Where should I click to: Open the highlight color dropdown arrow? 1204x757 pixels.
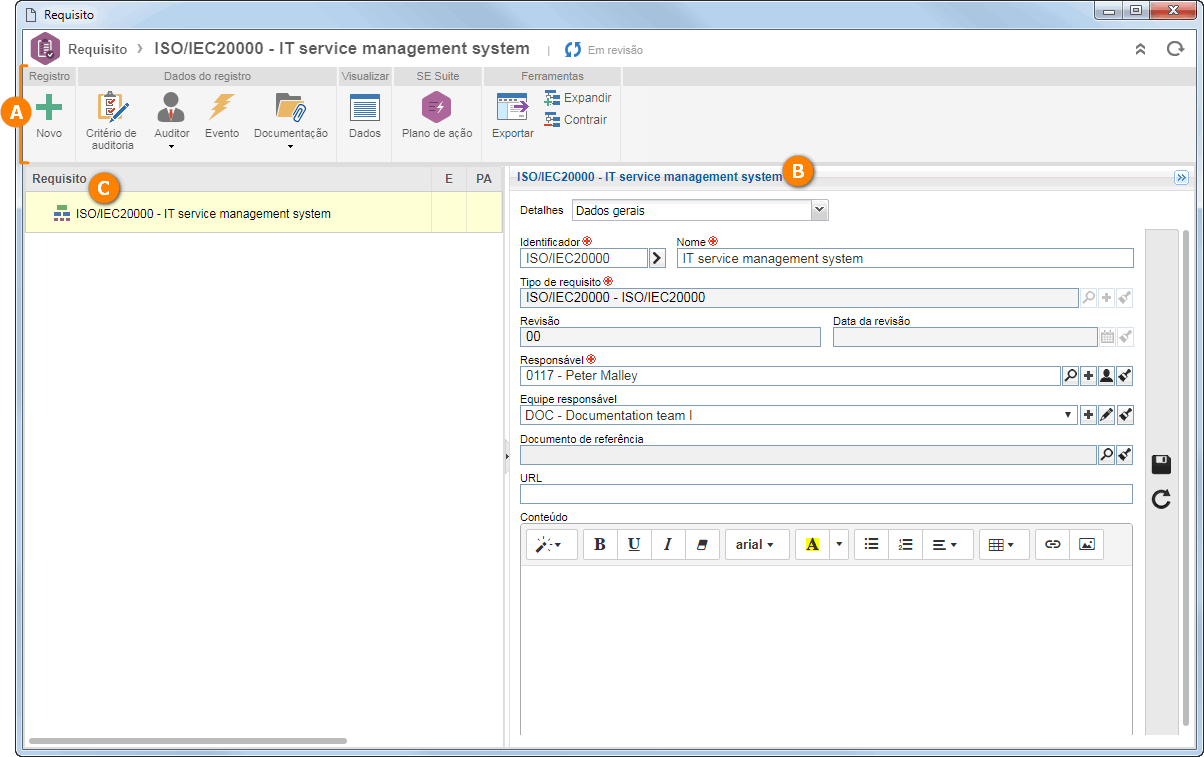(x=838, y=544)
